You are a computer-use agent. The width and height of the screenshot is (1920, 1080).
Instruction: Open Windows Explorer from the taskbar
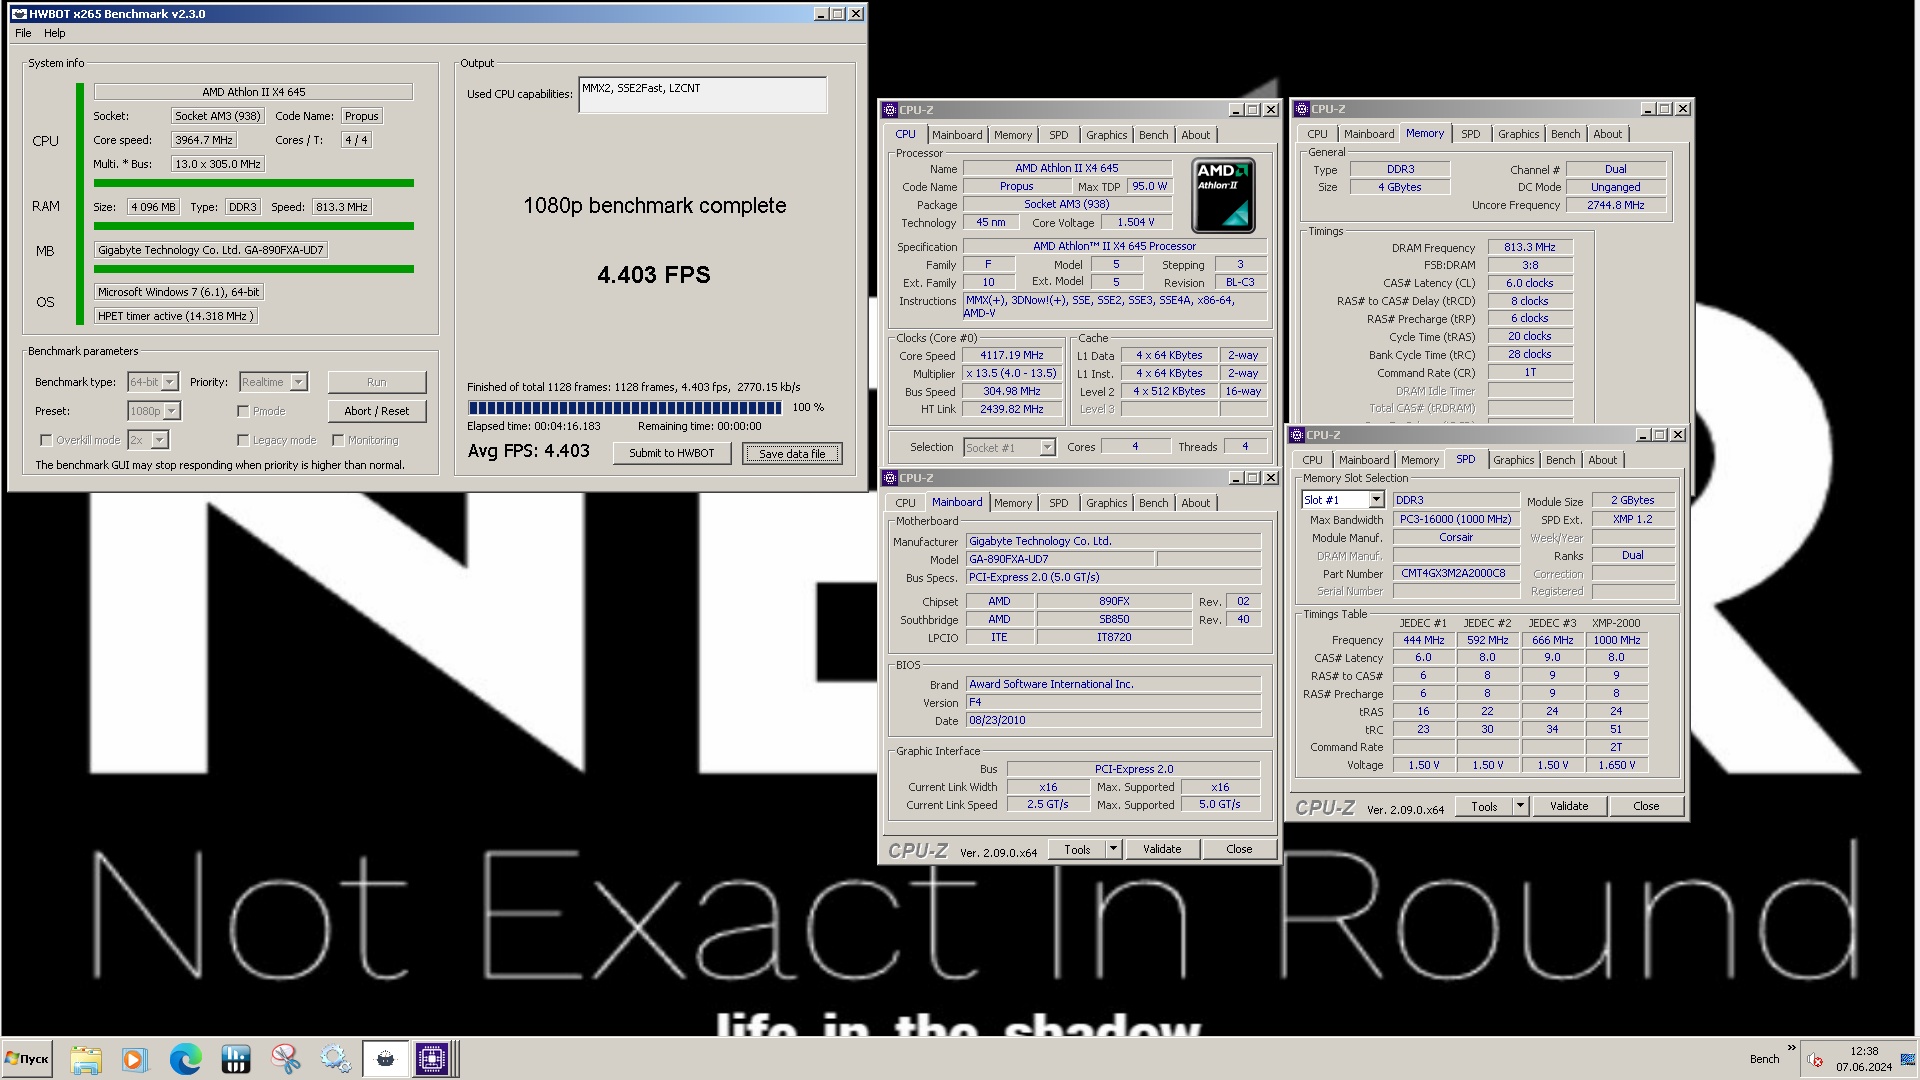[x=86, y=1059]
